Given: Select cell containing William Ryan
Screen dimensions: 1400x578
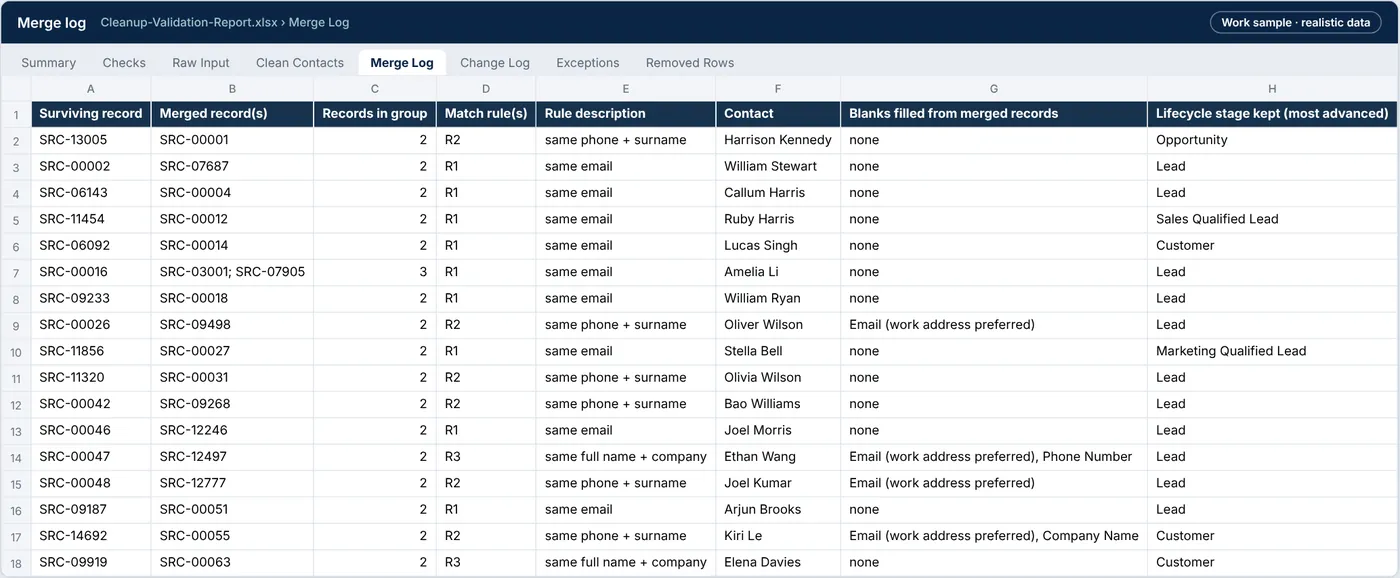Looking at the screenshot, I should point(778,298).
